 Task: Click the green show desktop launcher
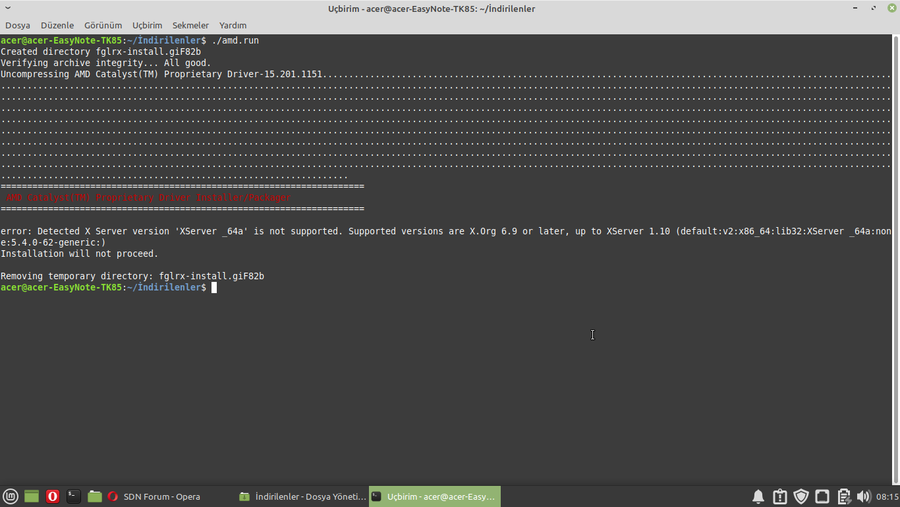coord(32,496)
